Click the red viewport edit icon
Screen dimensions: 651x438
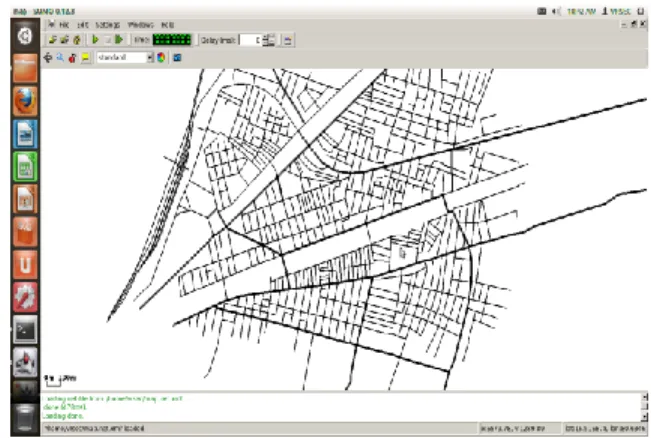tap(73, 58)
